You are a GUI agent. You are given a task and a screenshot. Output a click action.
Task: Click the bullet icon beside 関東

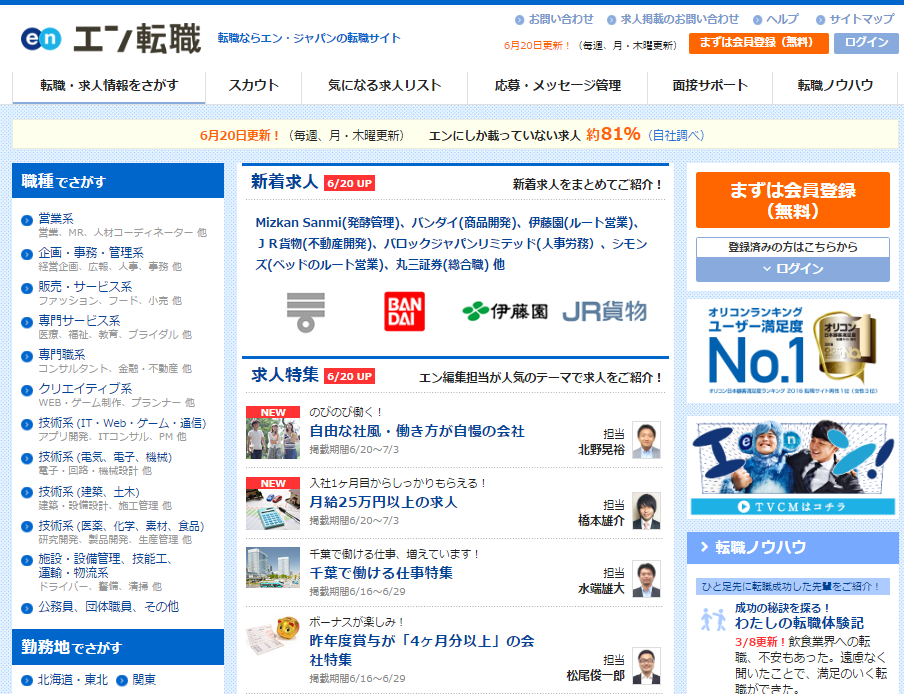[122, 681]
